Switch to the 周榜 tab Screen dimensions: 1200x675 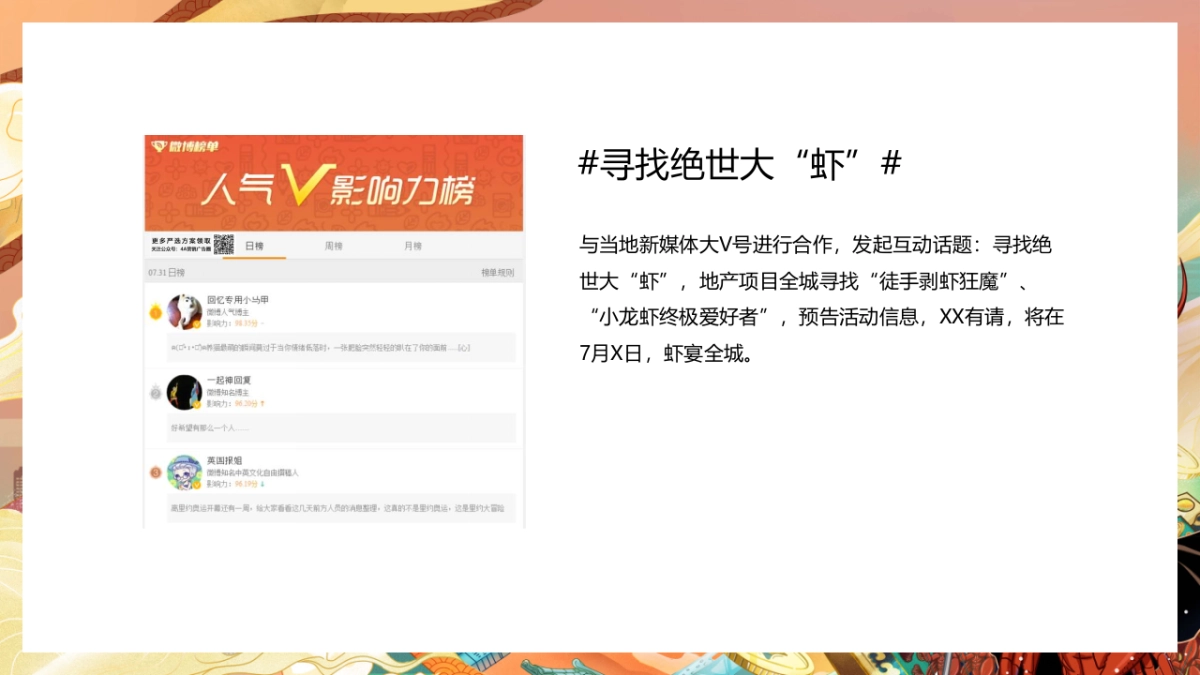[333, 246]
